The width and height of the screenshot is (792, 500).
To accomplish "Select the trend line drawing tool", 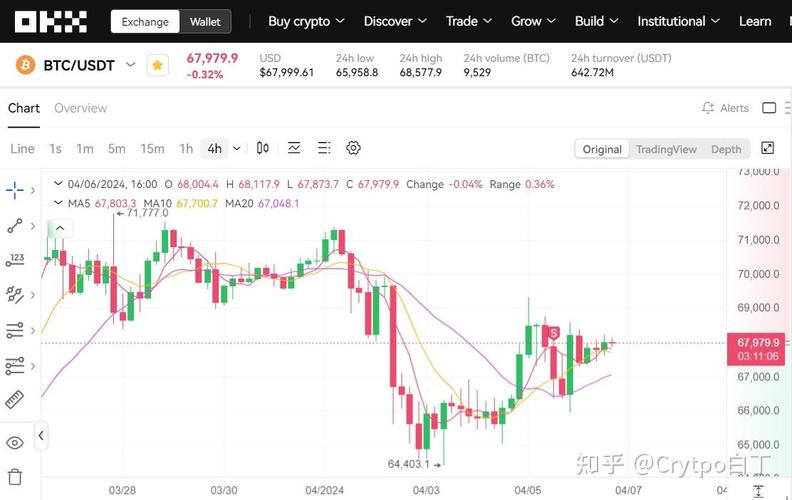I will (x=15, y=226).
